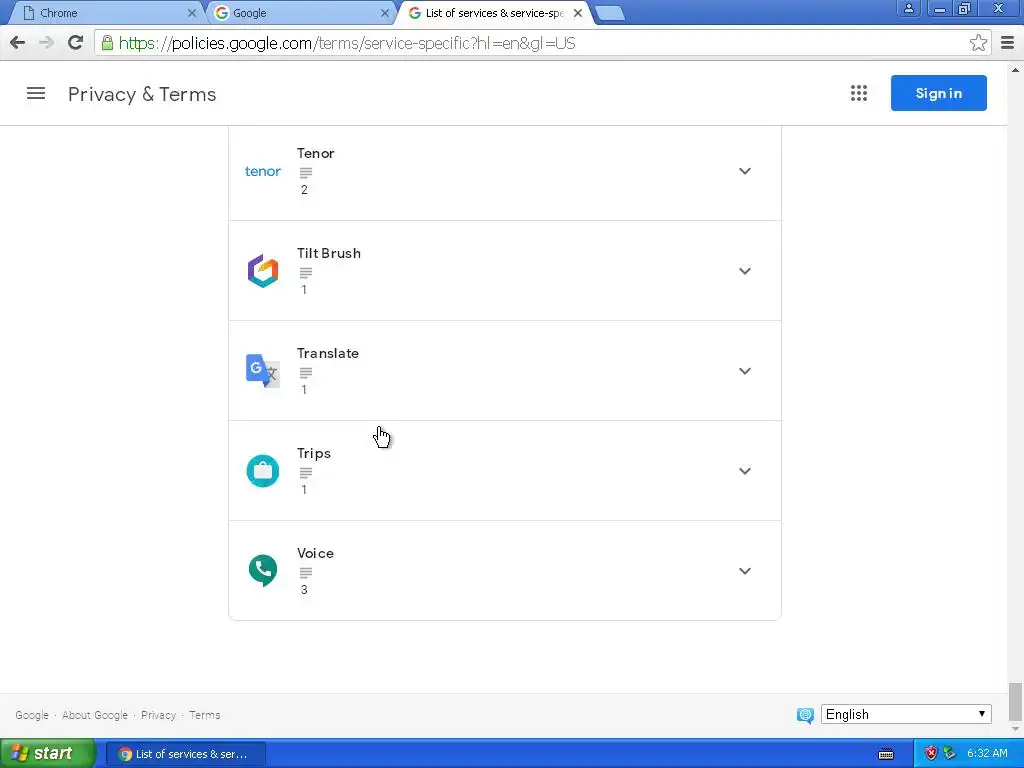1024x768 pixels.
Task: Click the Trips service name
Action: (x=313, y=453)
